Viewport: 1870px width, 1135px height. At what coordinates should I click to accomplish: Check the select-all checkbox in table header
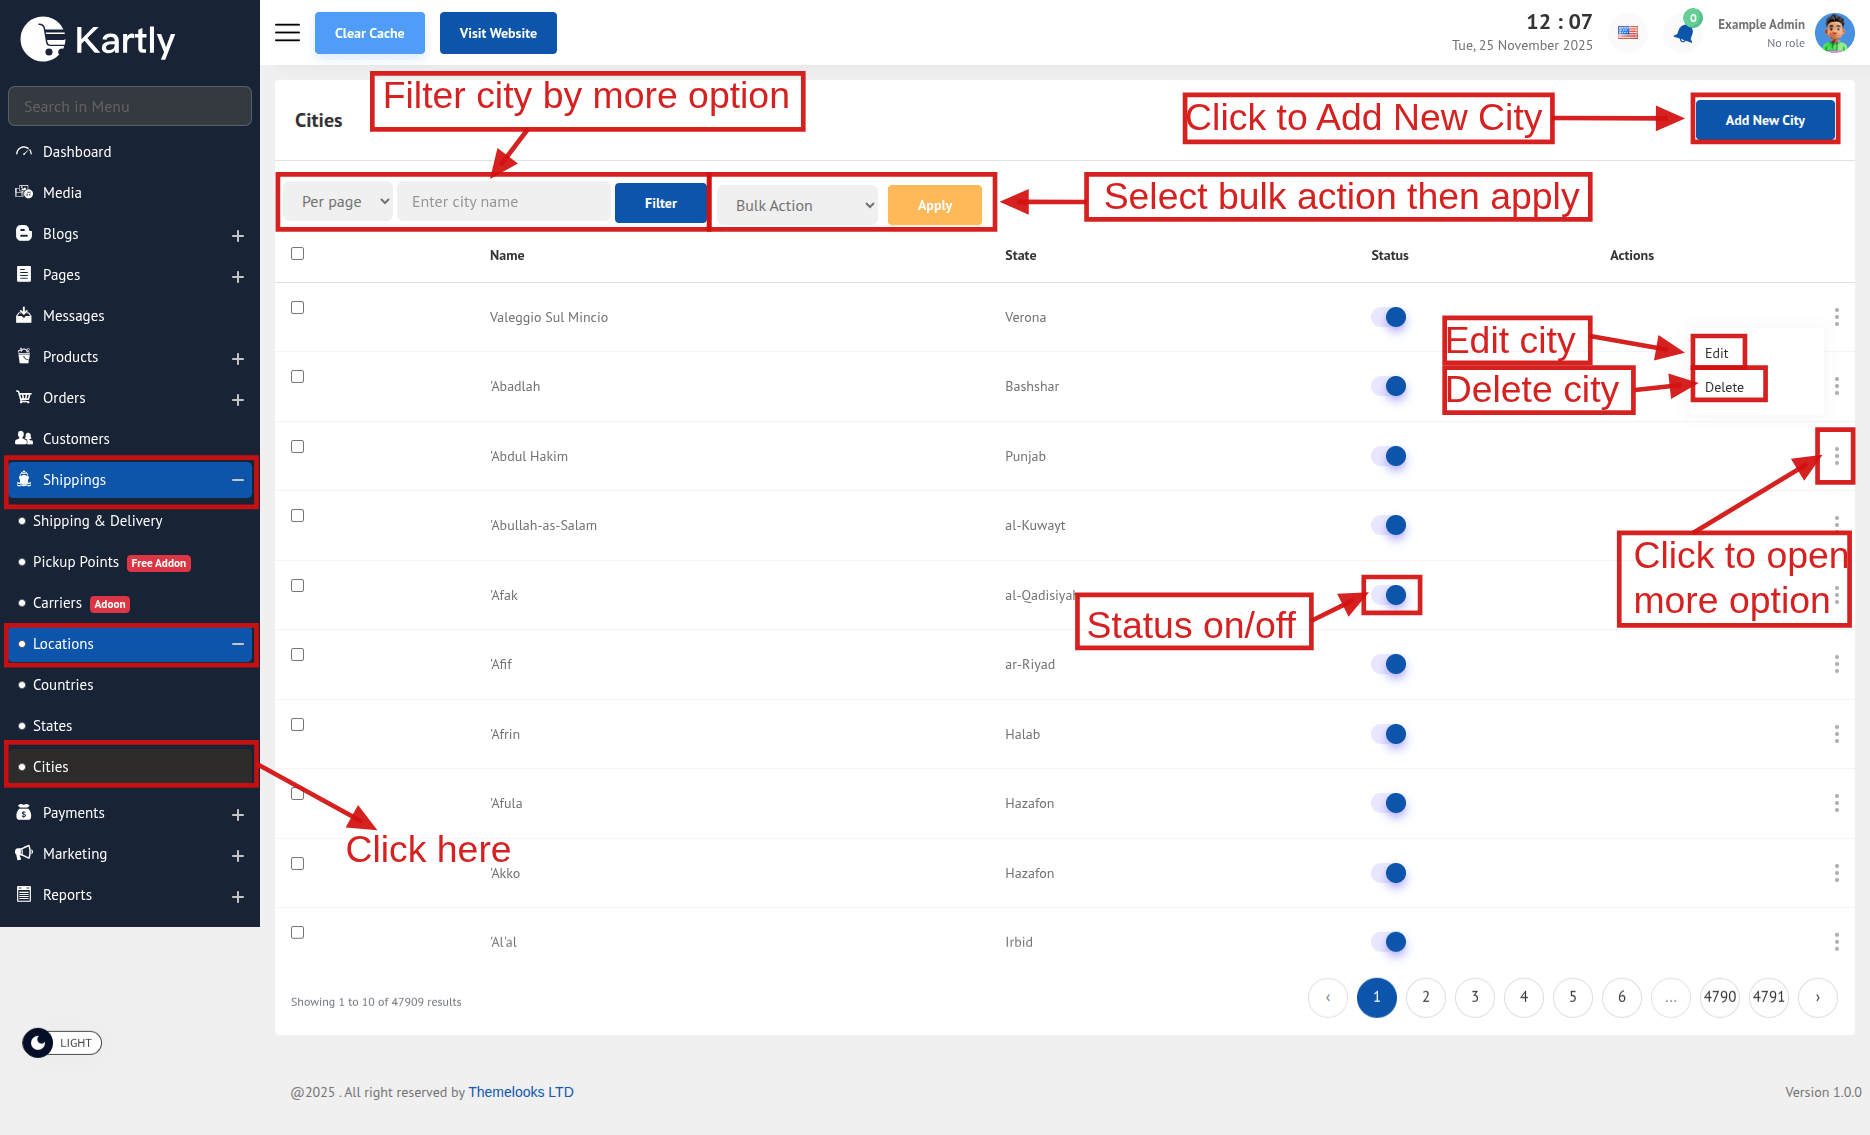point(297,254)
